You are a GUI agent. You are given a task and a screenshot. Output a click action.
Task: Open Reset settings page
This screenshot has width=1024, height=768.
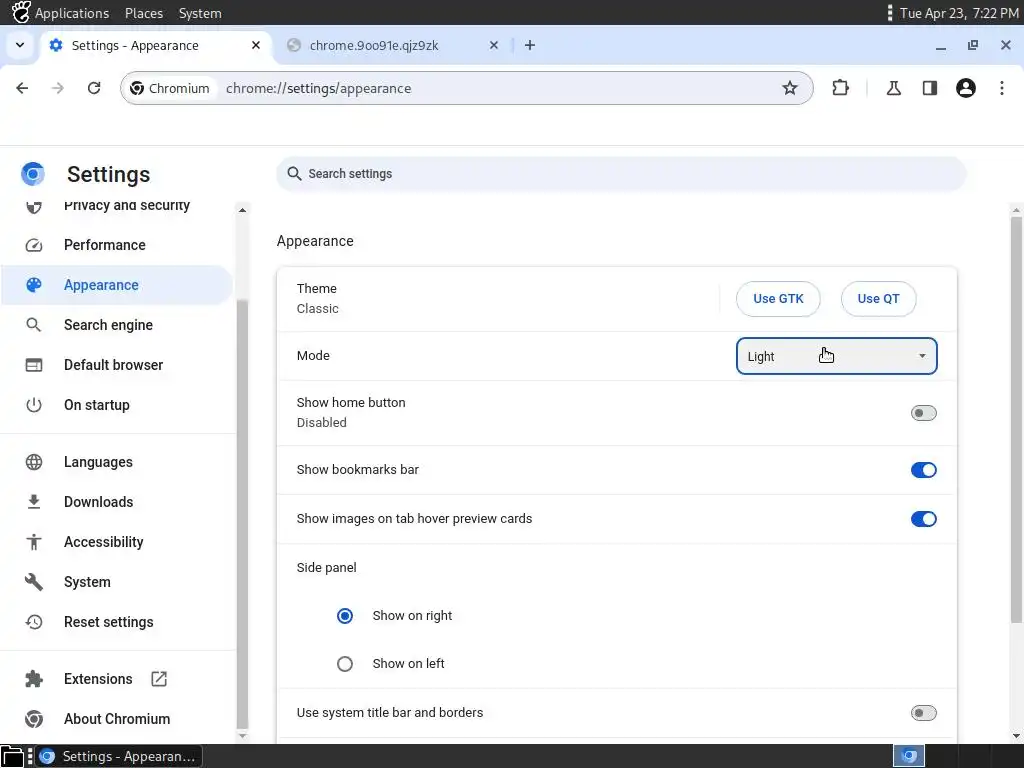[x=118, y=622]
